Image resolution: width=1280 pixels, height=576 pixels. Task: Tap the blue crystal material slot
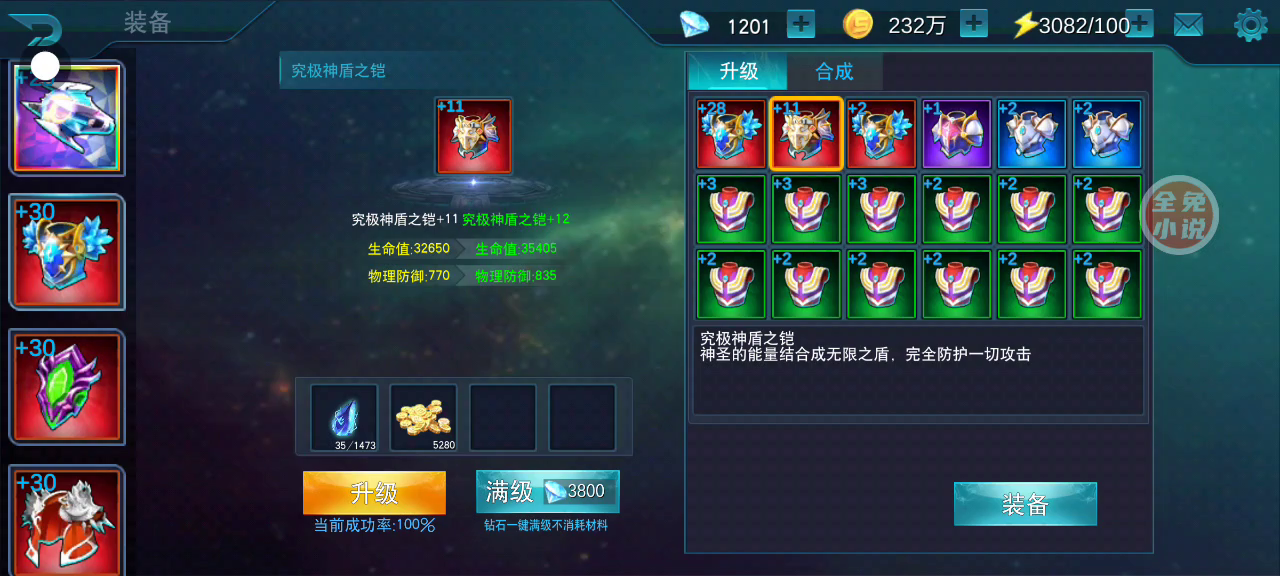tap(344, 418)
